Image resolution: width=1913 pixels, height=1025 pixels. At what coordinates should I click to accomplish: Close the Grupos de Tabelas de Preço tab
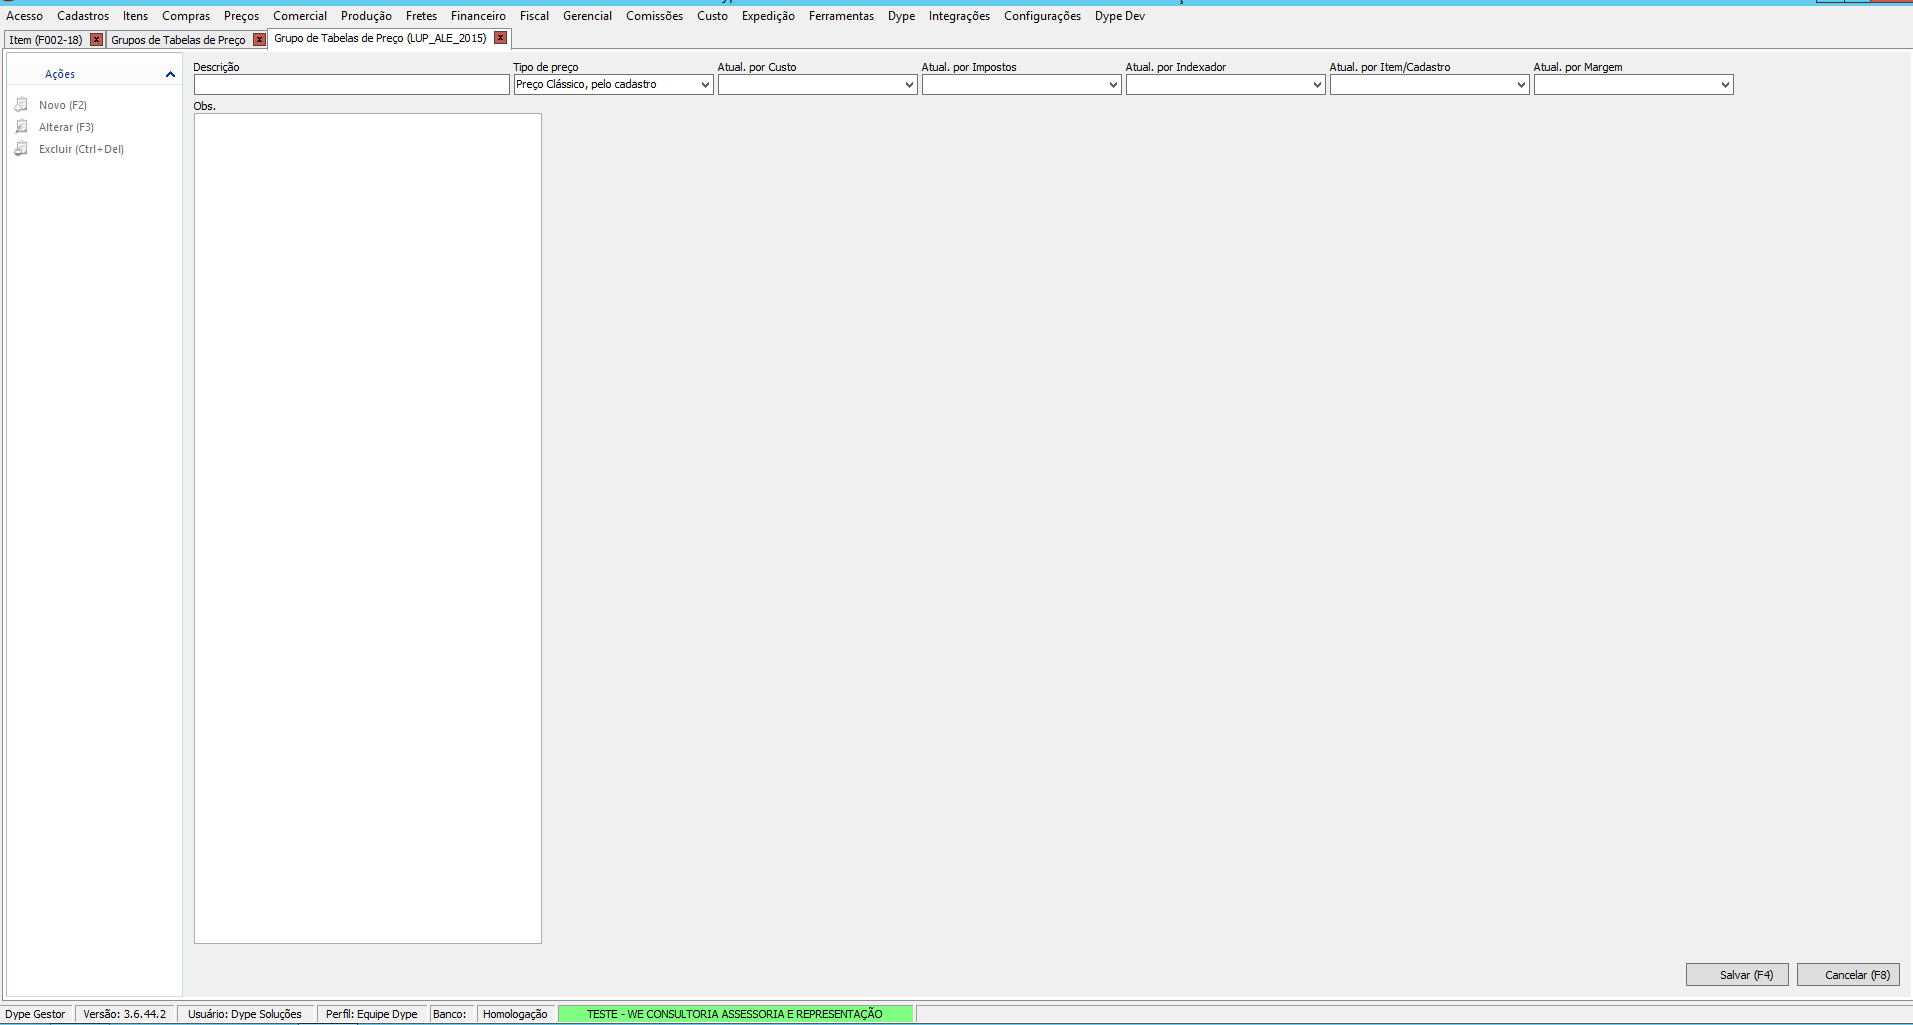tap(259, 40)
